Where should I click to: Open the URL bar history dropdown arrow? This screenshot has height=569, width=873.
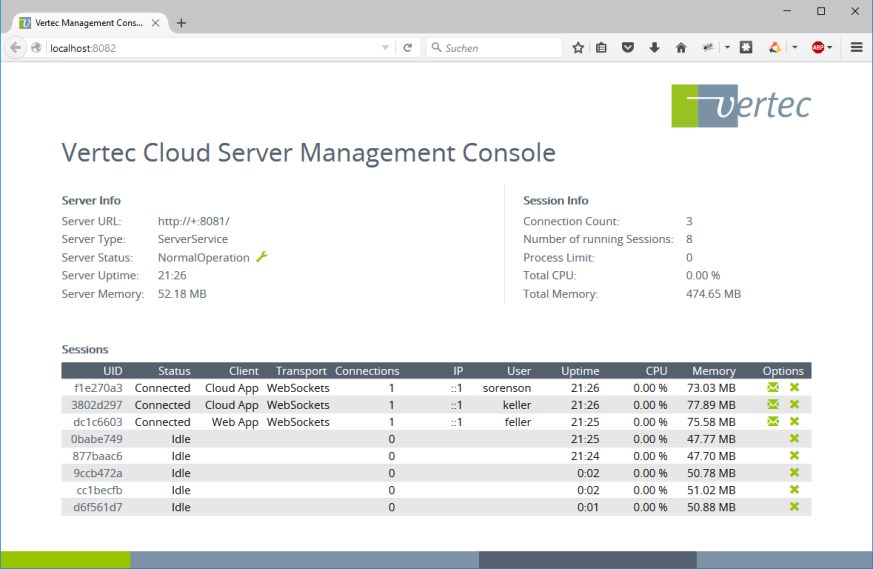click(x=386, y=48)
